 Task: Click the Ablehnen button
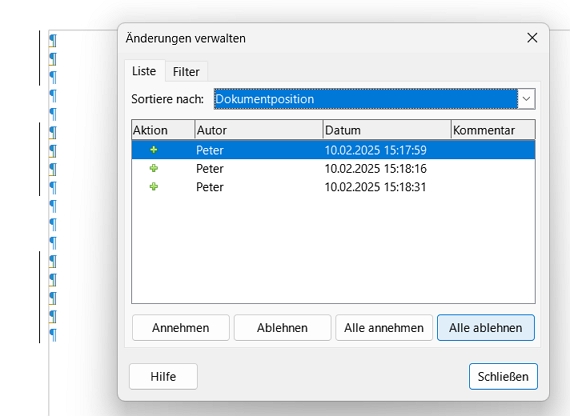pos(282,328)
